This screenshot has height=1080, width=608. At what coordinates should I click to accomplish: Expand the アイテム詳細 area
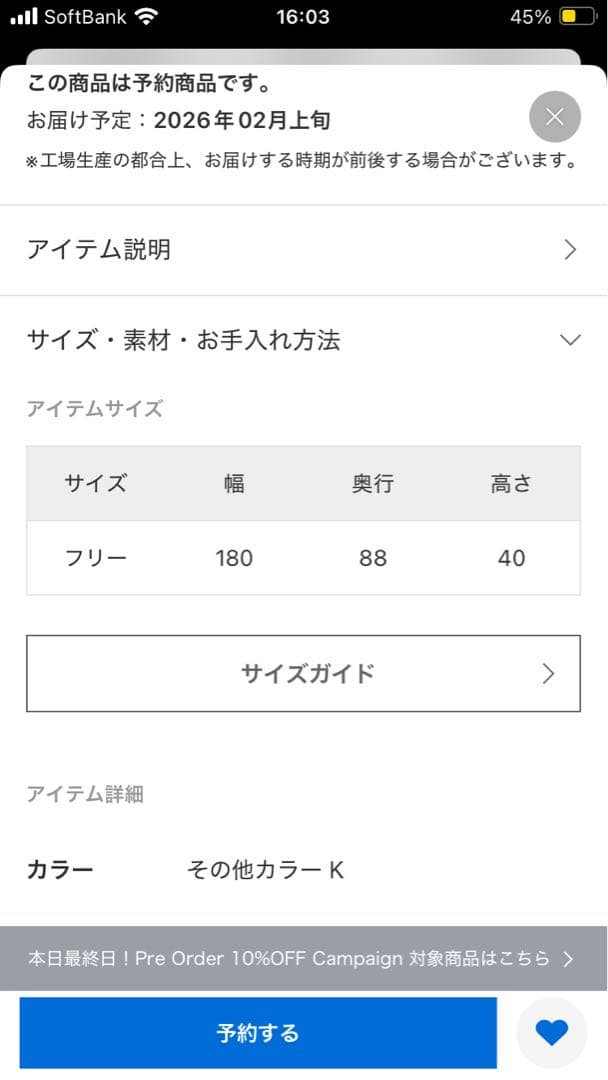(84, 794)
